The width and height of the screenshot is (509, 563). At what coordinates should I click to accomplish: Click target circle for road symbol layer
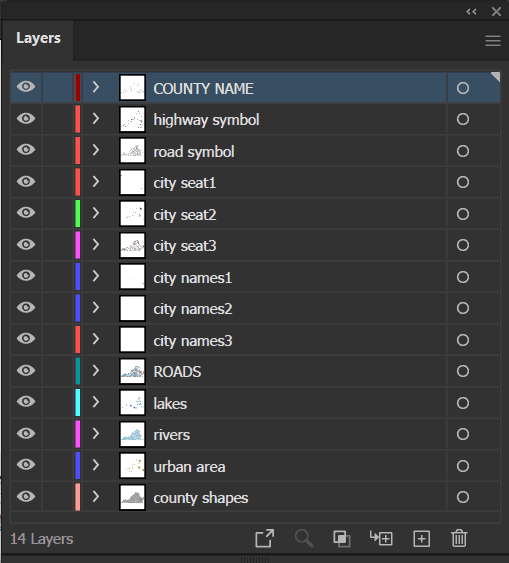pos(463,151)
